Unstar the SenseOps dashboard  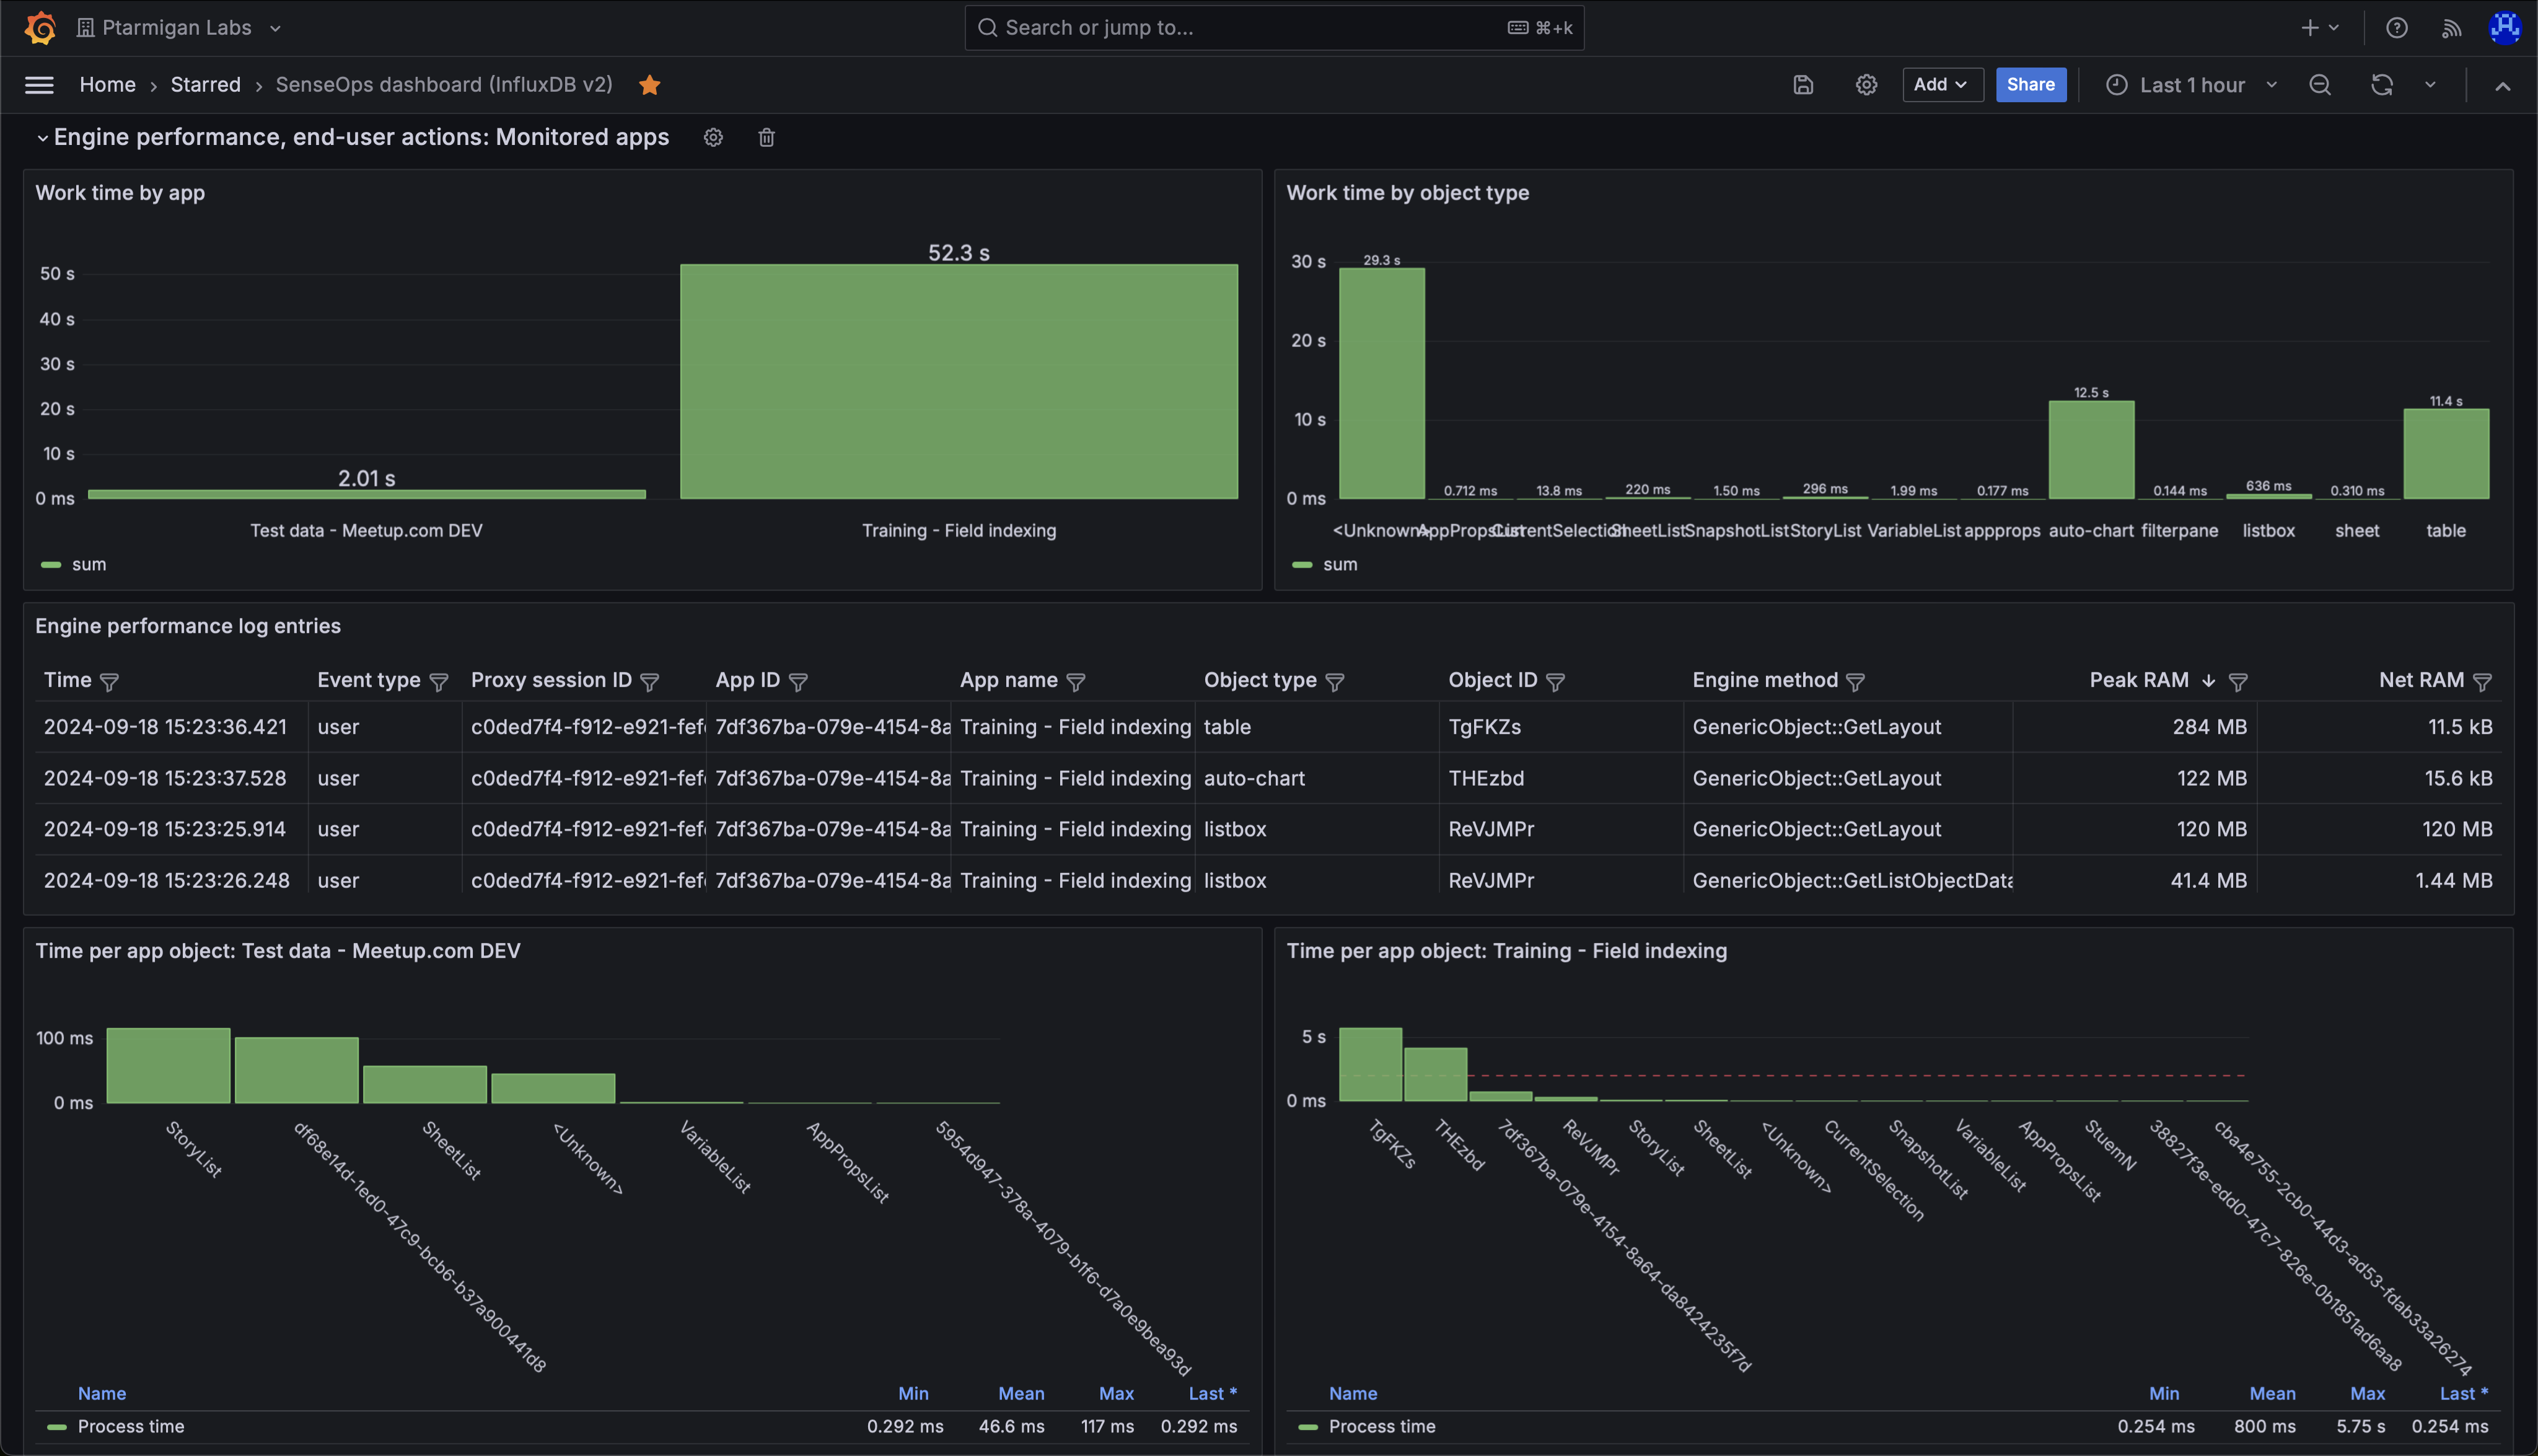(x=650, y=85)
